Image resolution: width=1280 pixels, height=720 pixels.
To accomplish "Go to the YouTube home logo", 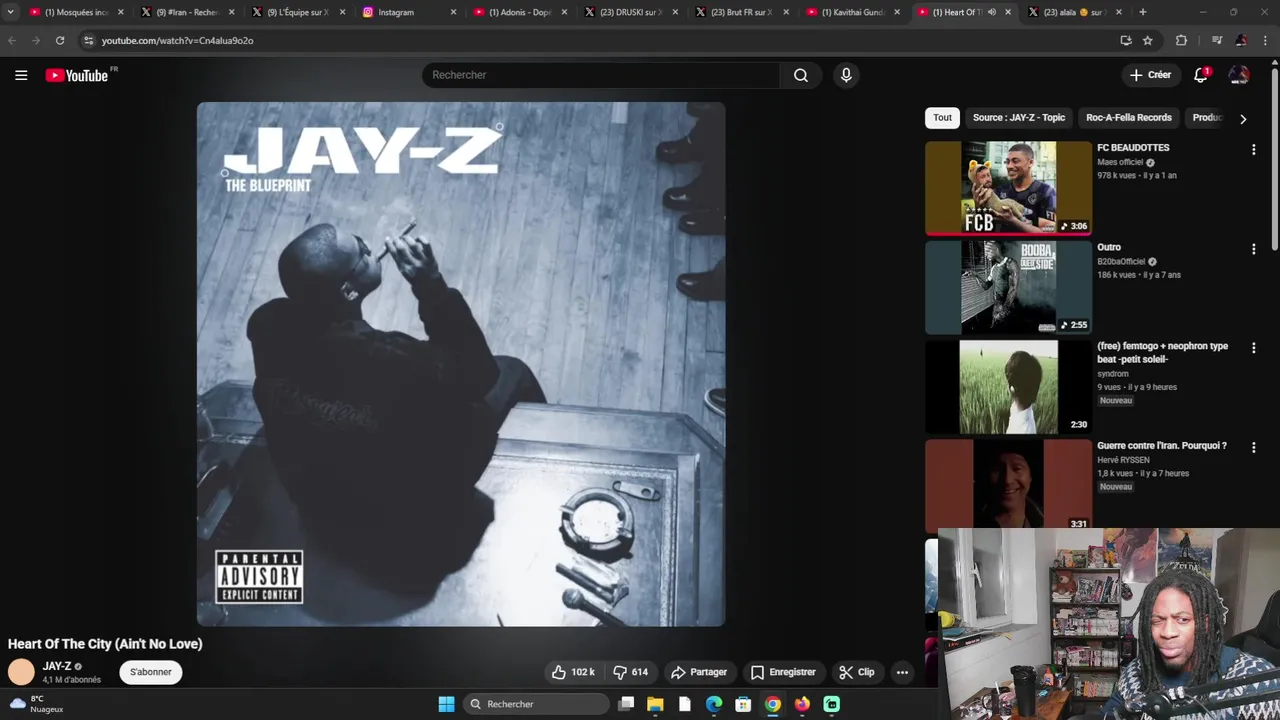I will tap(76, 75).
